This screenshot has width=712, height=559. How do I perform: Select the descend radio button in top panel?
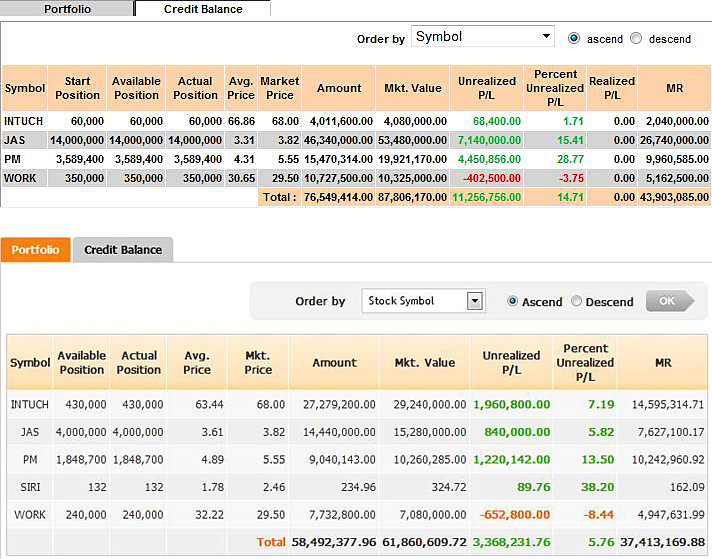point(636,38)
